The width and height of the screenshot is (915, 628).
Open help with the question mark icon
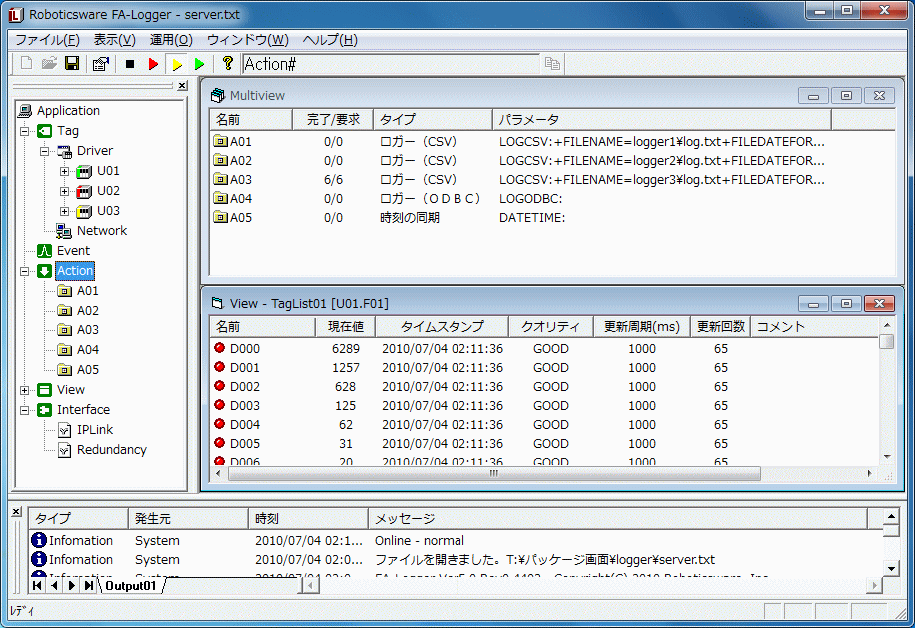pos(228,63)
